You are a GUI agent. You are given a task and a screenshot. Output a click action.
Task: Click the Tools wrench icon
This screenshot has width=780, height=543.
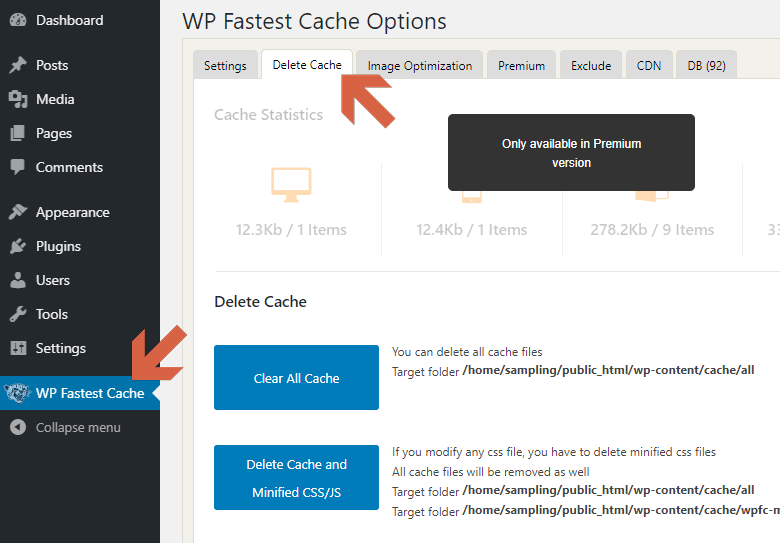point(18,314)
